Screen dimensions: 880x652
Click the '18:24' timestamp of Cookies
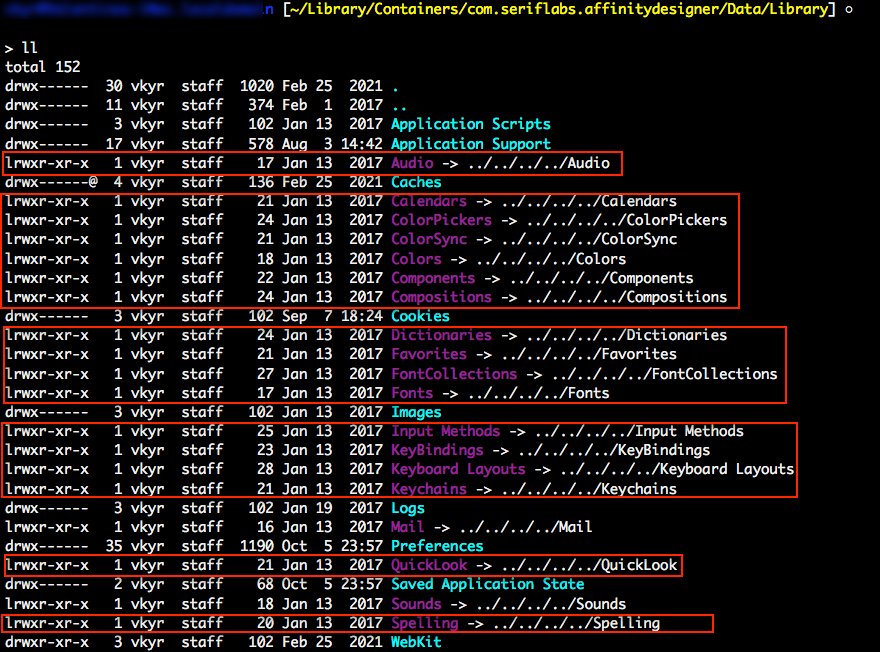point(362,316)
